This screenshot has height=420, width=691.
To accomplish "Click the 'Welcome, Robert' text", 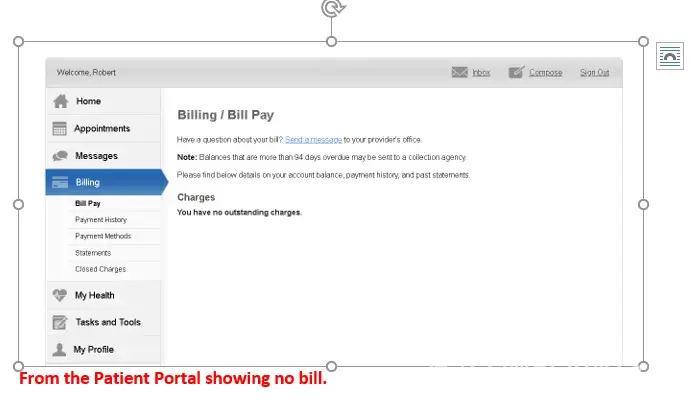I will click(x=86, y=72).
